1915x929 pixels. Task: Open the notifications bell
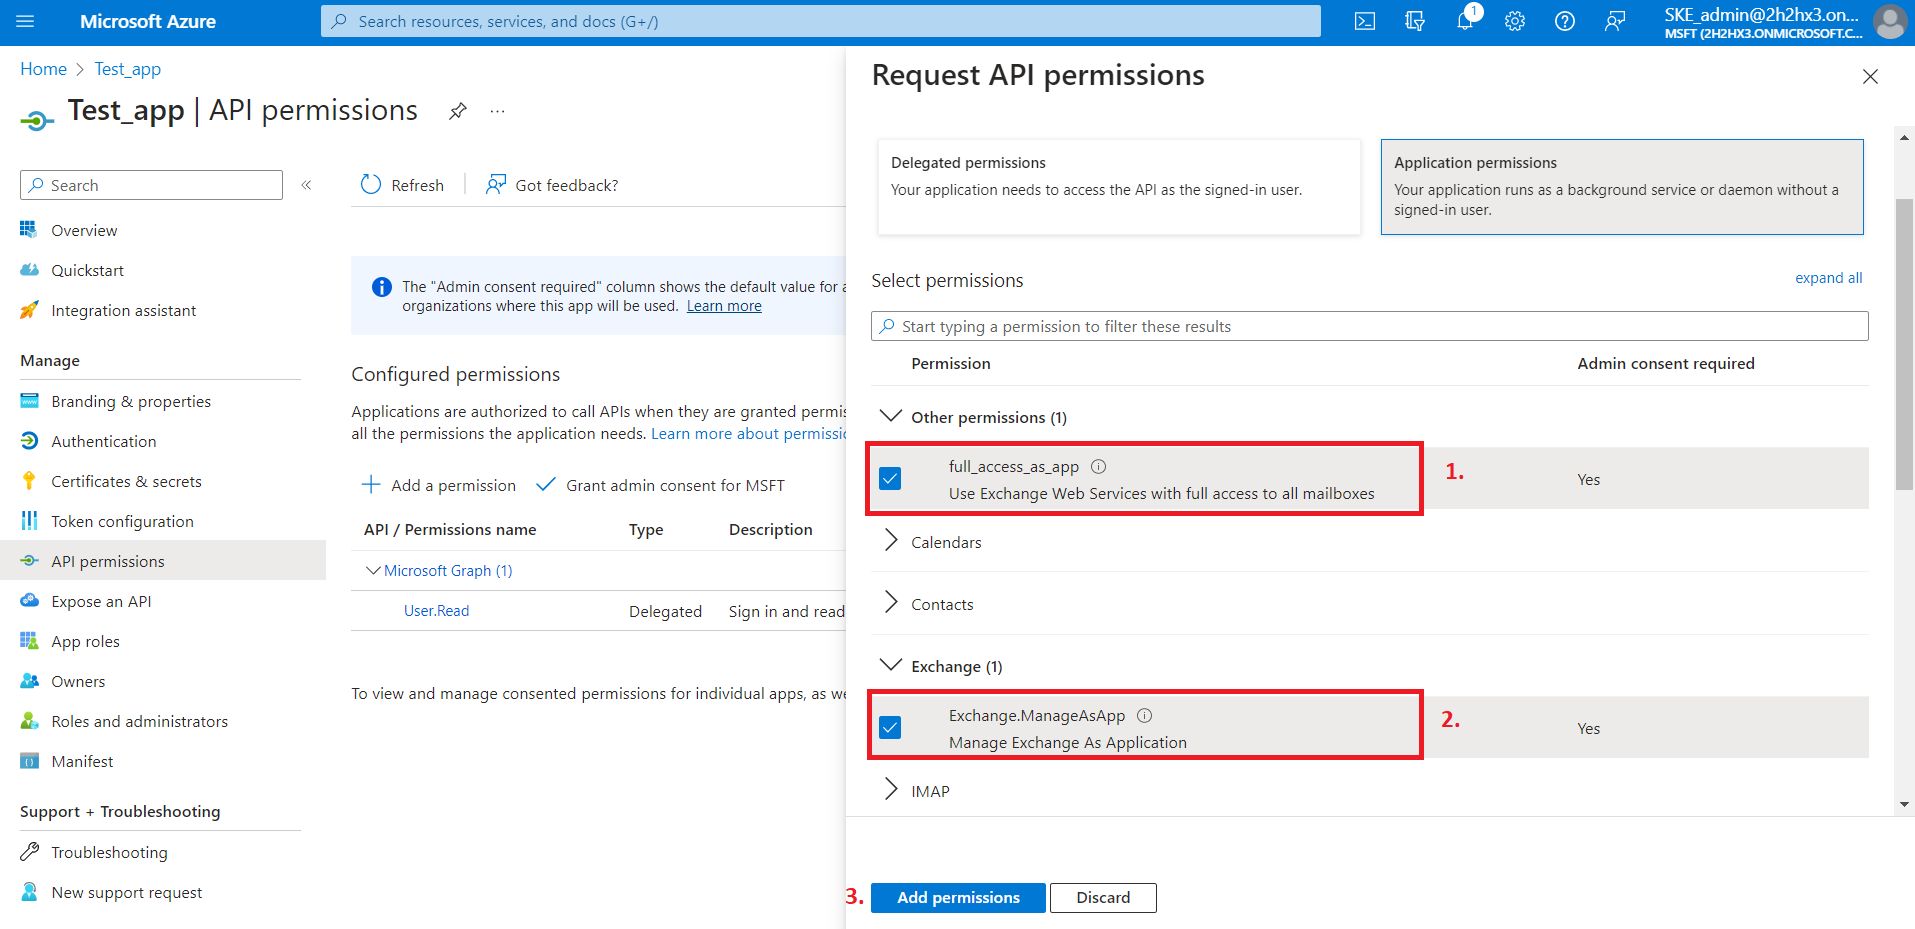coord(1465,22)
